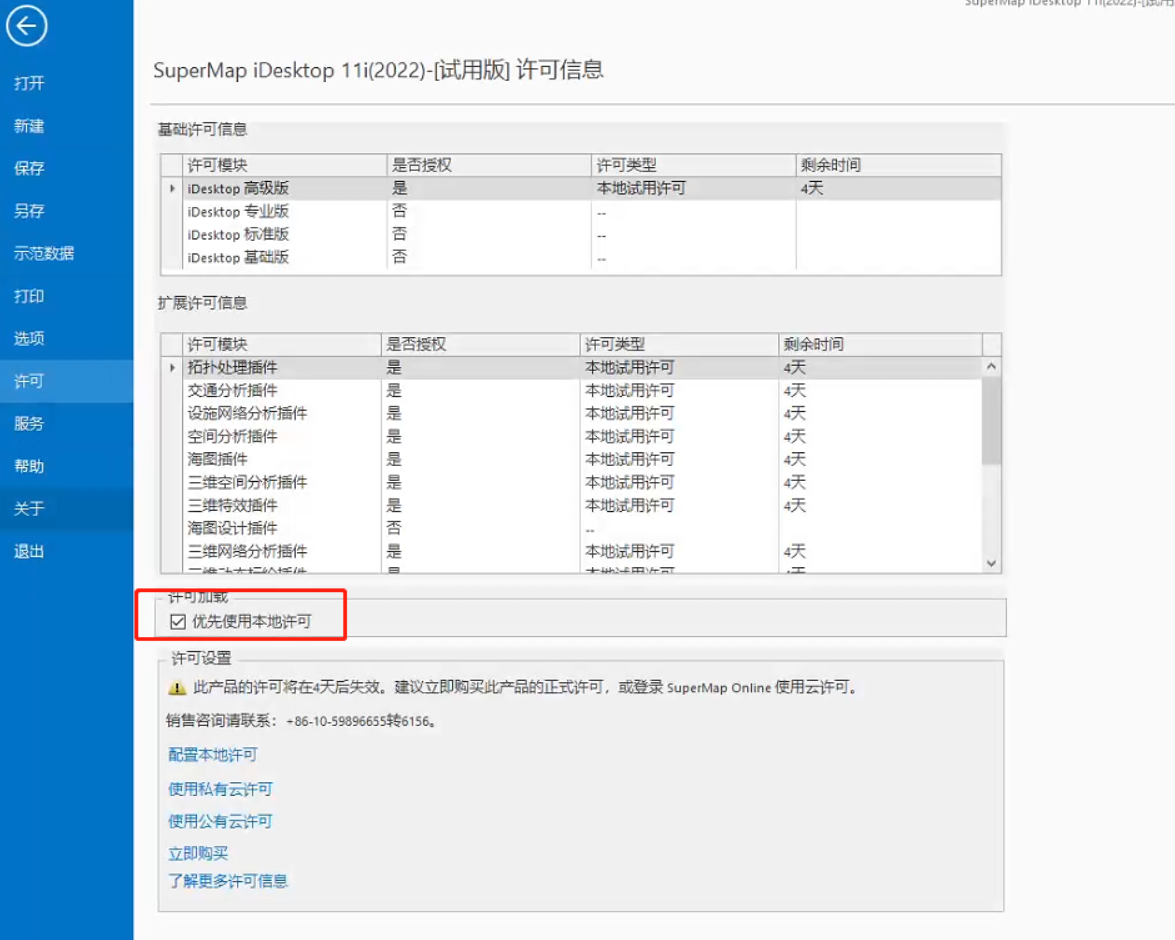Select the 设施网络分析插件 row
1175x940 pixels.
(x=571, y=413)
